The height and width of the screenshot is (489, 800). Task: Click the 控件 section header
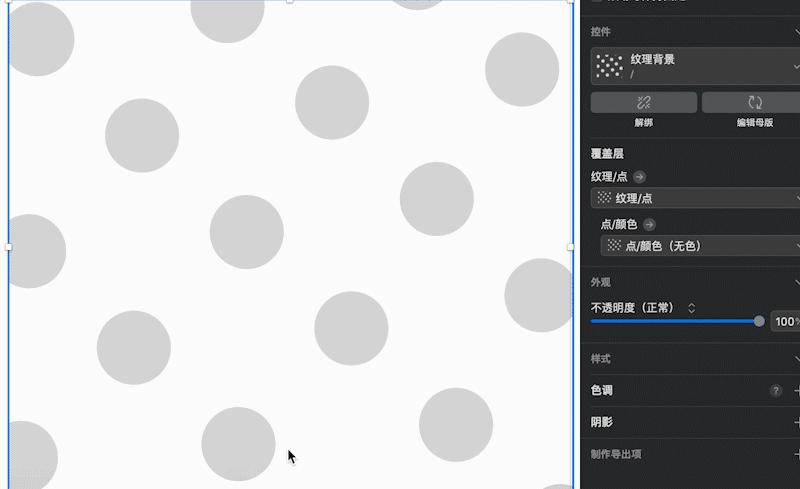tap(601, 32)
